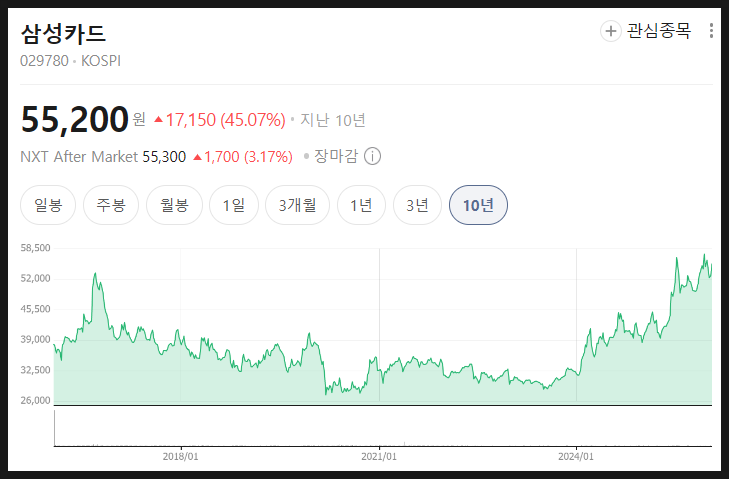Click the 2021/01 timeline label
729x479 pixels.
point(379,457)
